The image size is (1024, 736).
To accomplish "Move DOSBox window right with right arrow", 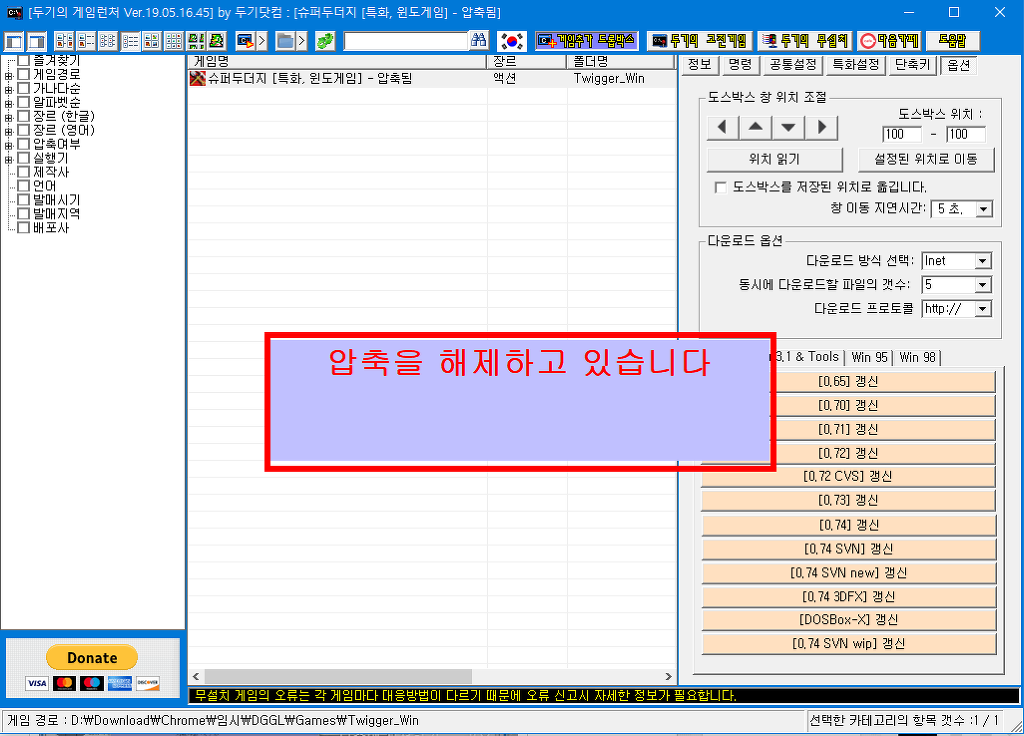I will 822,127.
